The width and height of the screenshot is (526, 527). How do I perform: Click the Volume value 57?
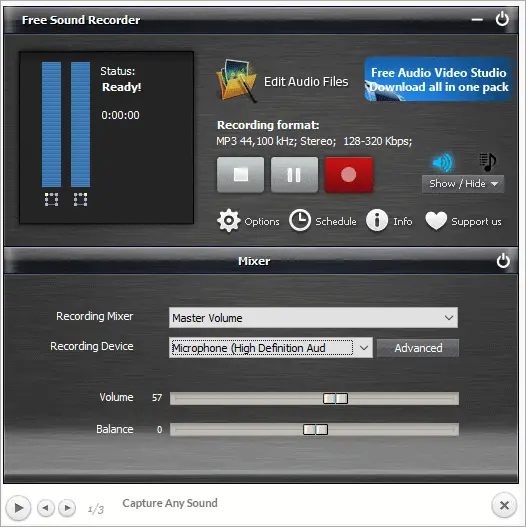157,398
